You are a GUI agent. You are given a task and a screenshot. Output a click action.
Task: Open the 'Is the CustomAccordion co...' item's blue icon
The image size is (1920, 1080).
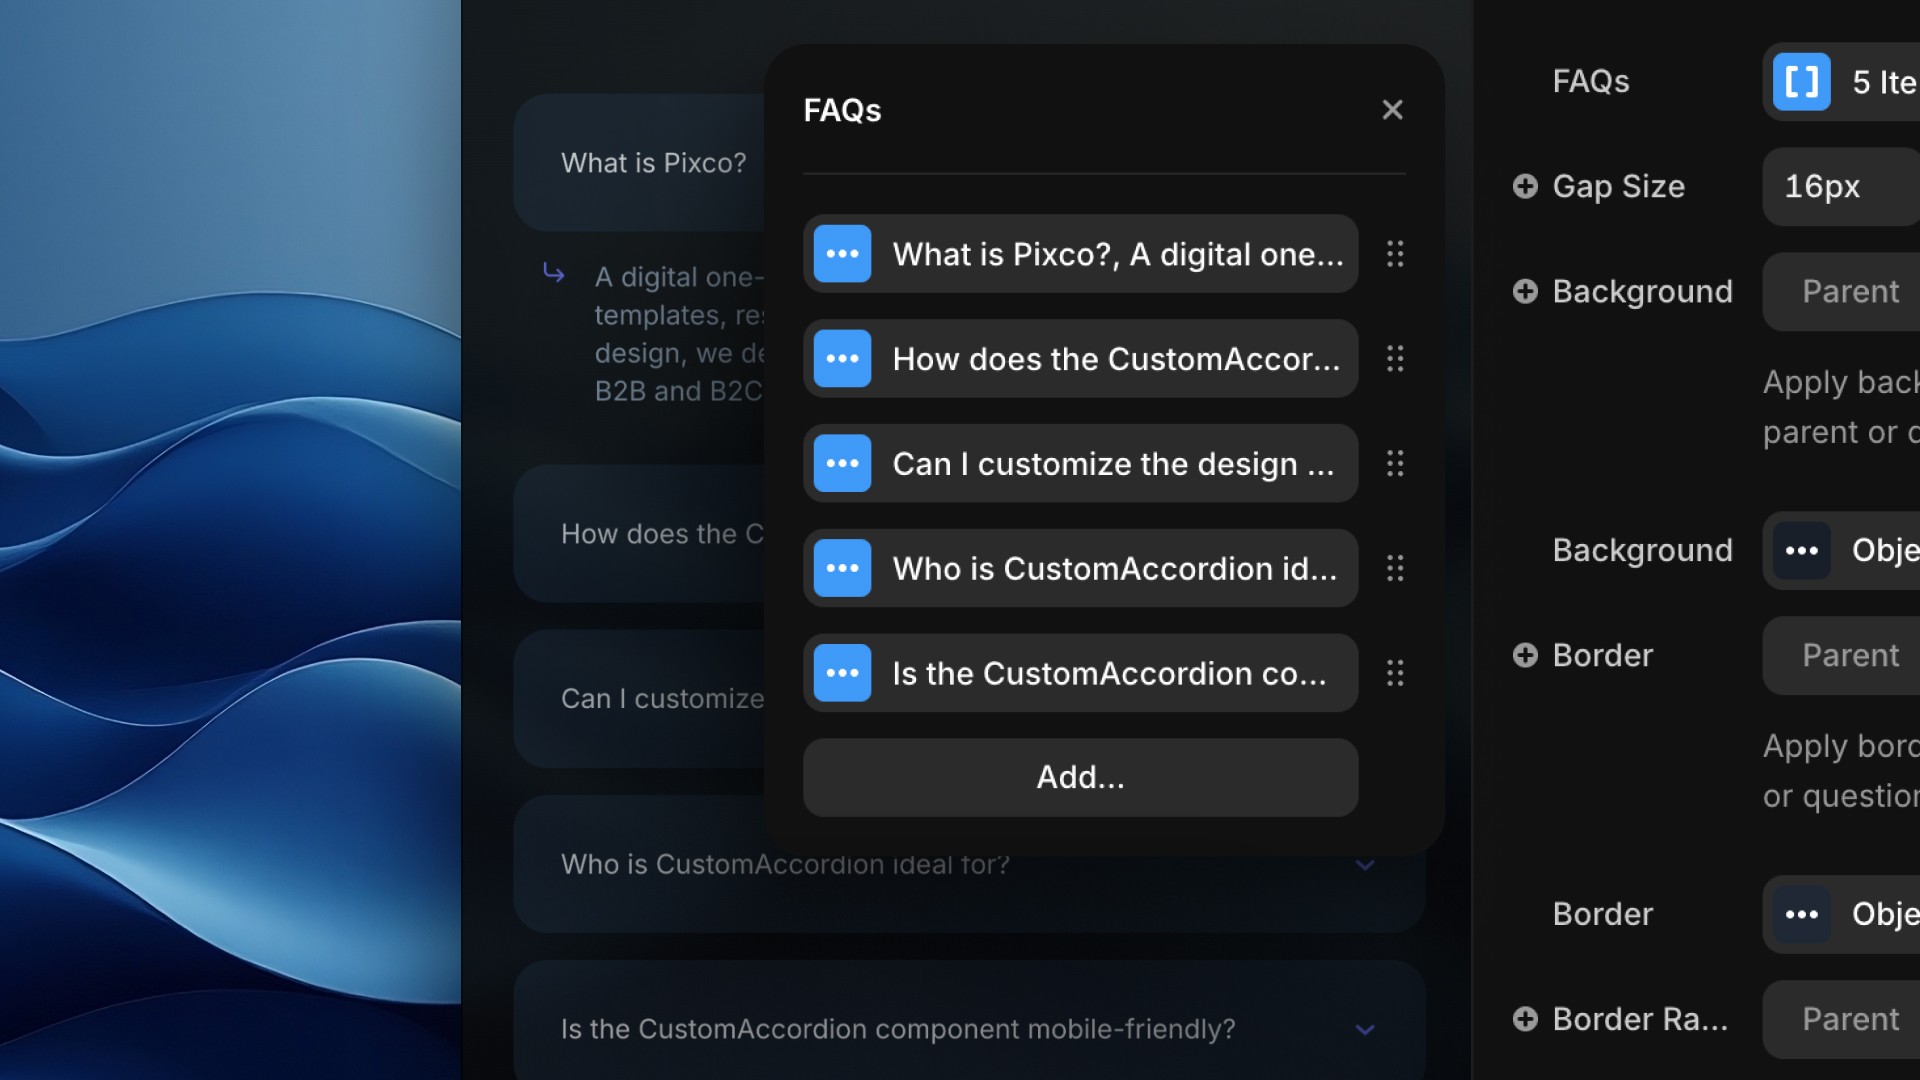pos(842,673)
